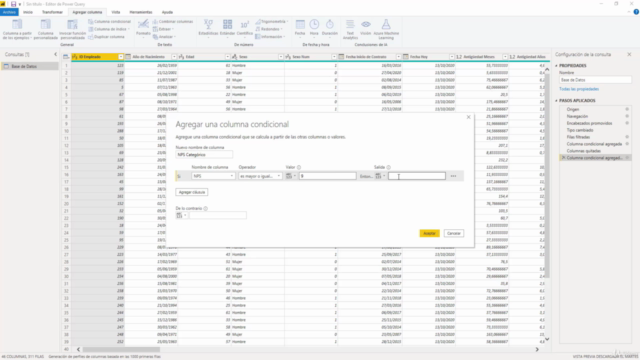The width and height of the screenshot is (640, 360).
Task: Collapse the PASOS APLICADOS section
Action: pos(556,101)
